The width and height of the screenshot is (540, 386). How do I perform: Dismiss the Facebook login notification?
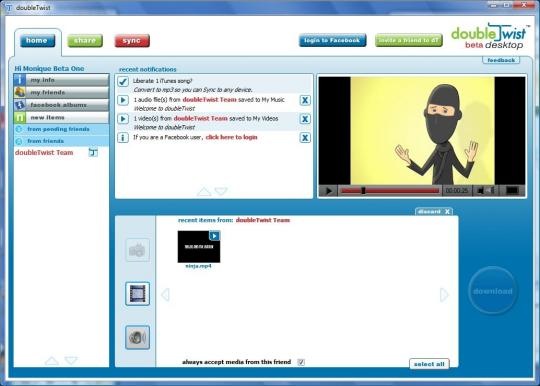(x=305, y=138)
